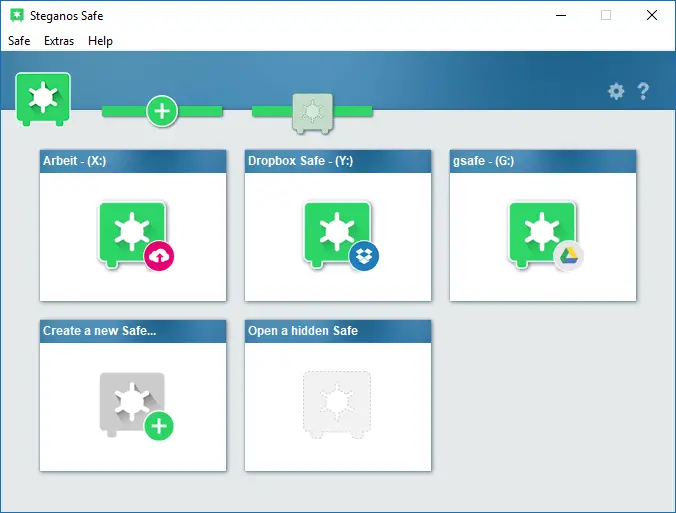676x513 pixels.
Task: Click the green plus badge on new safe
Action: point(159,426)
